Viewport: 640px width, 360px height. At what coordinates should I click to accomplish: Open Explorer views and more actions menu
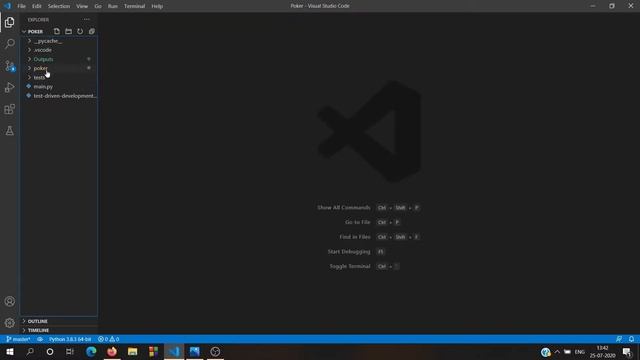(87, 20)
